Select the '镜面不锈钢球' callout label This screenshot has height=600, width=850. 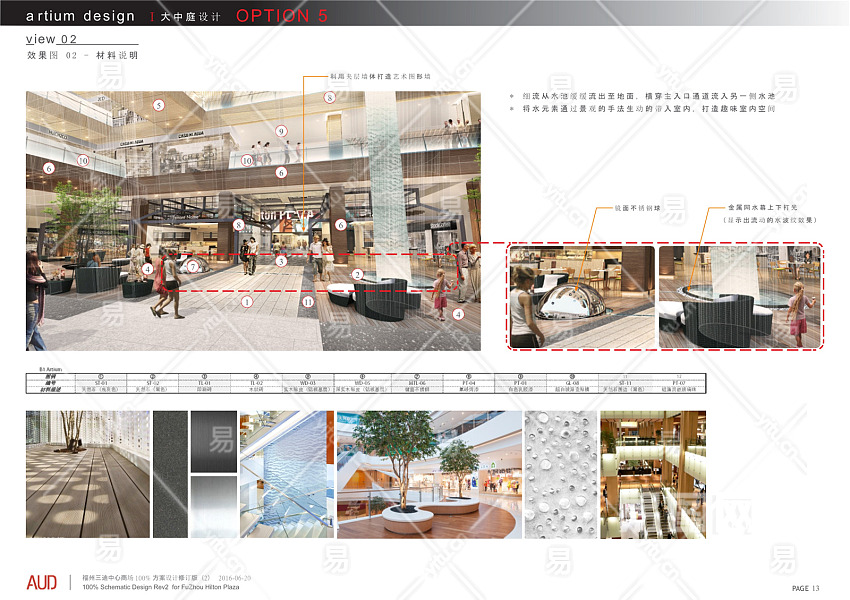coord(638,208)
